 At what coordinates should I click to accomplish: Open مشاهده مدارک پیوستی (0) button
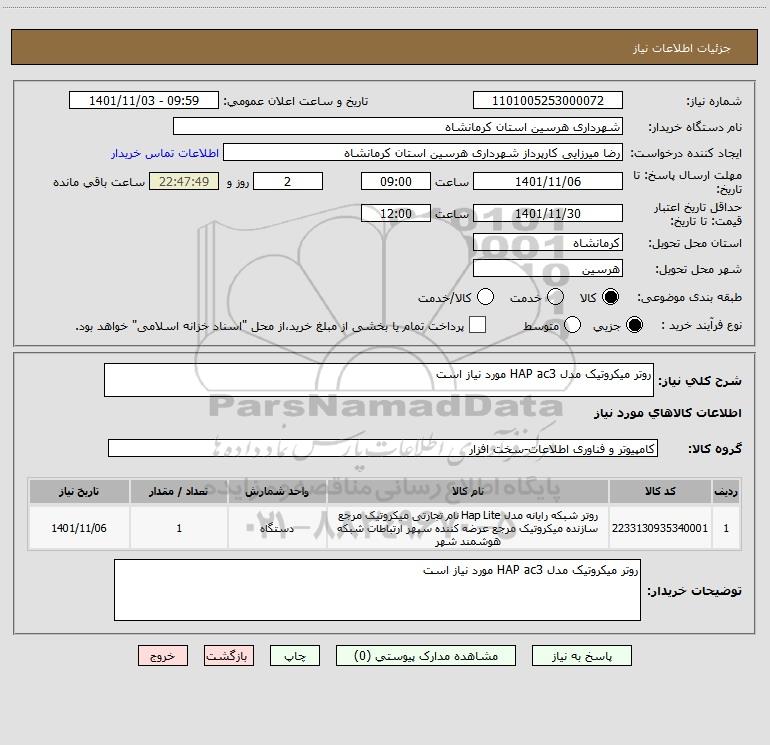[426, 656]
